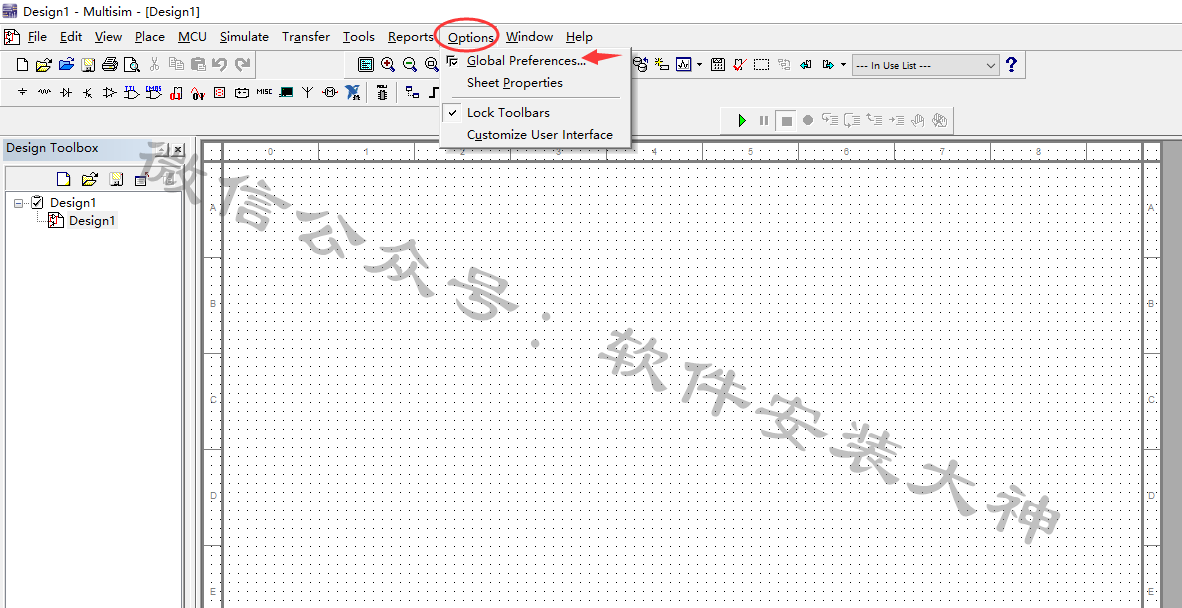The width and height of the screenshot is (1182, 608).
Task: Close the Design Toolbox panel
Action: pos(178,149)
